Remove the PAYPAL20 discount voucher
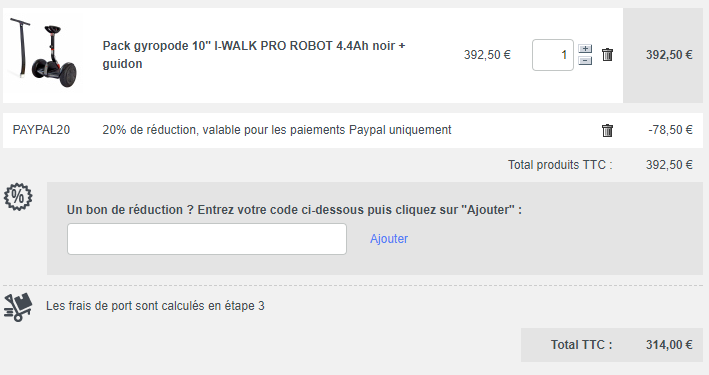Screen dimensions: 709x375 [x=607, y=130]
